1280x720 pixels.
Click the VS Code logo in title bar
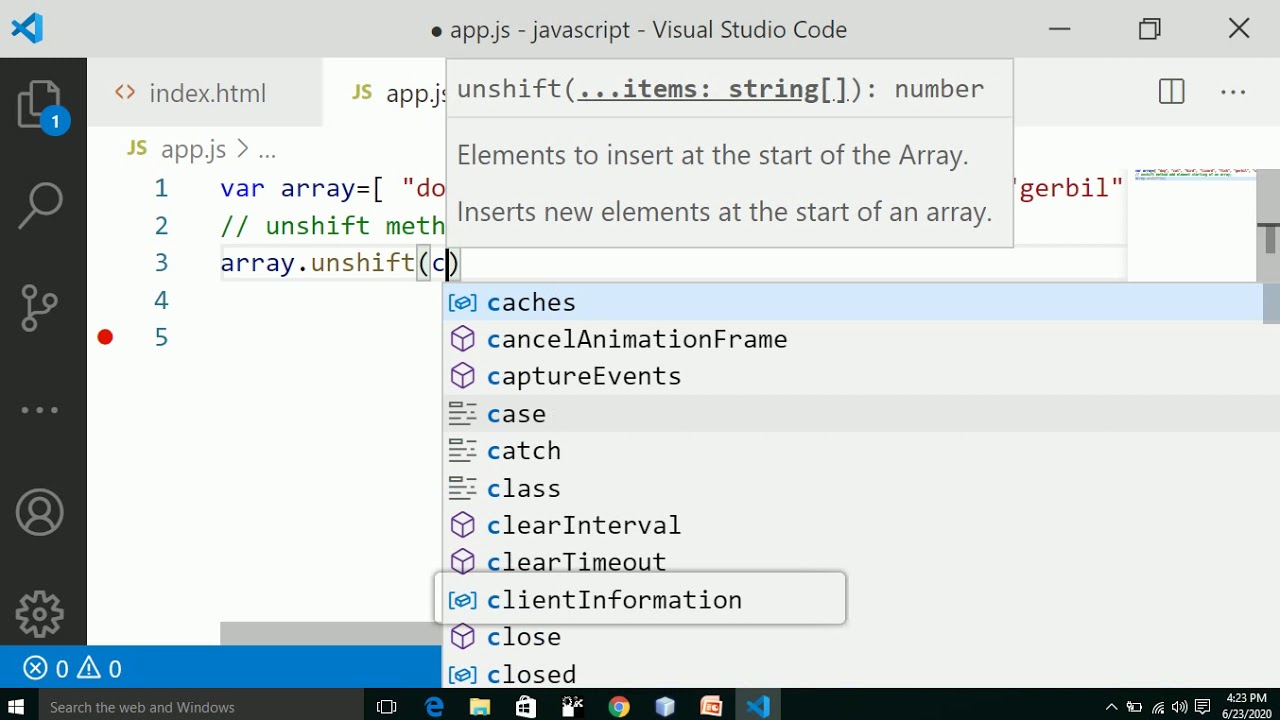tap(28, 28)
